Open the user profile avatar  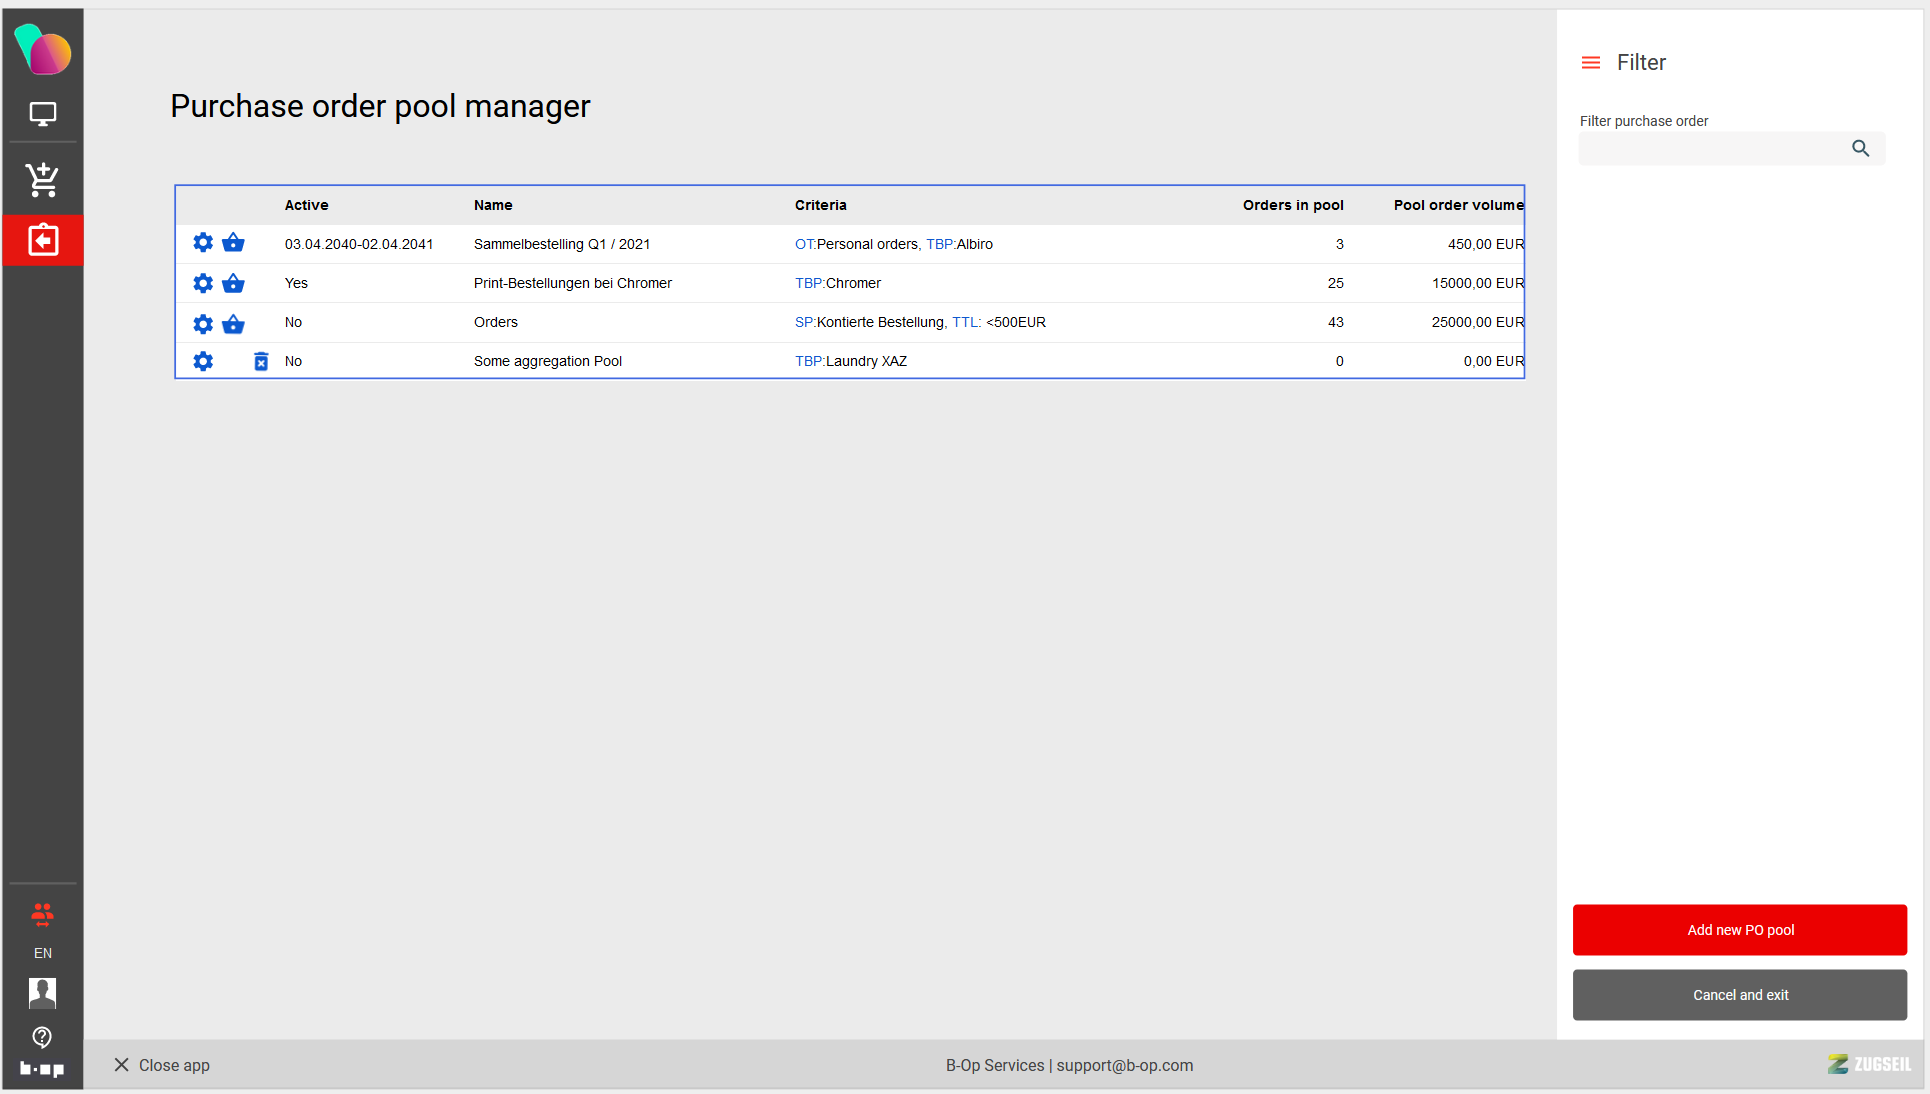point(42,992)
